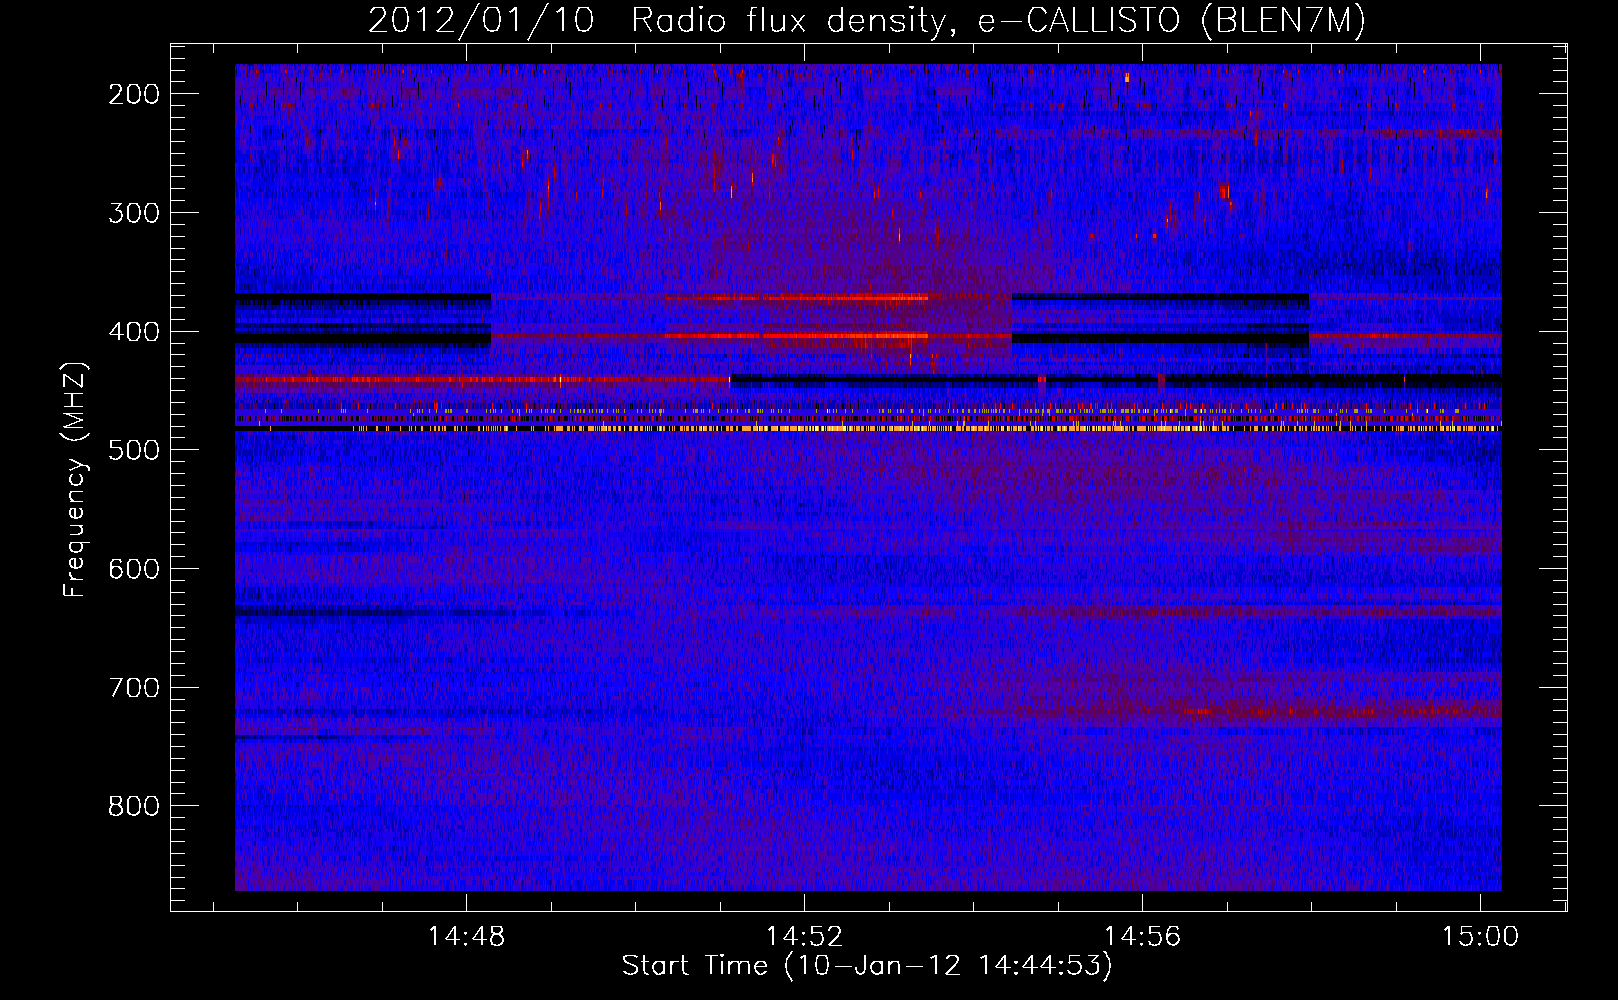Viewport: 1618px width, 1000px height.
Task: Click the plot title "Radio flux density, e-CALLISTO (BLEN7M)"
Action: pos(998,21)
